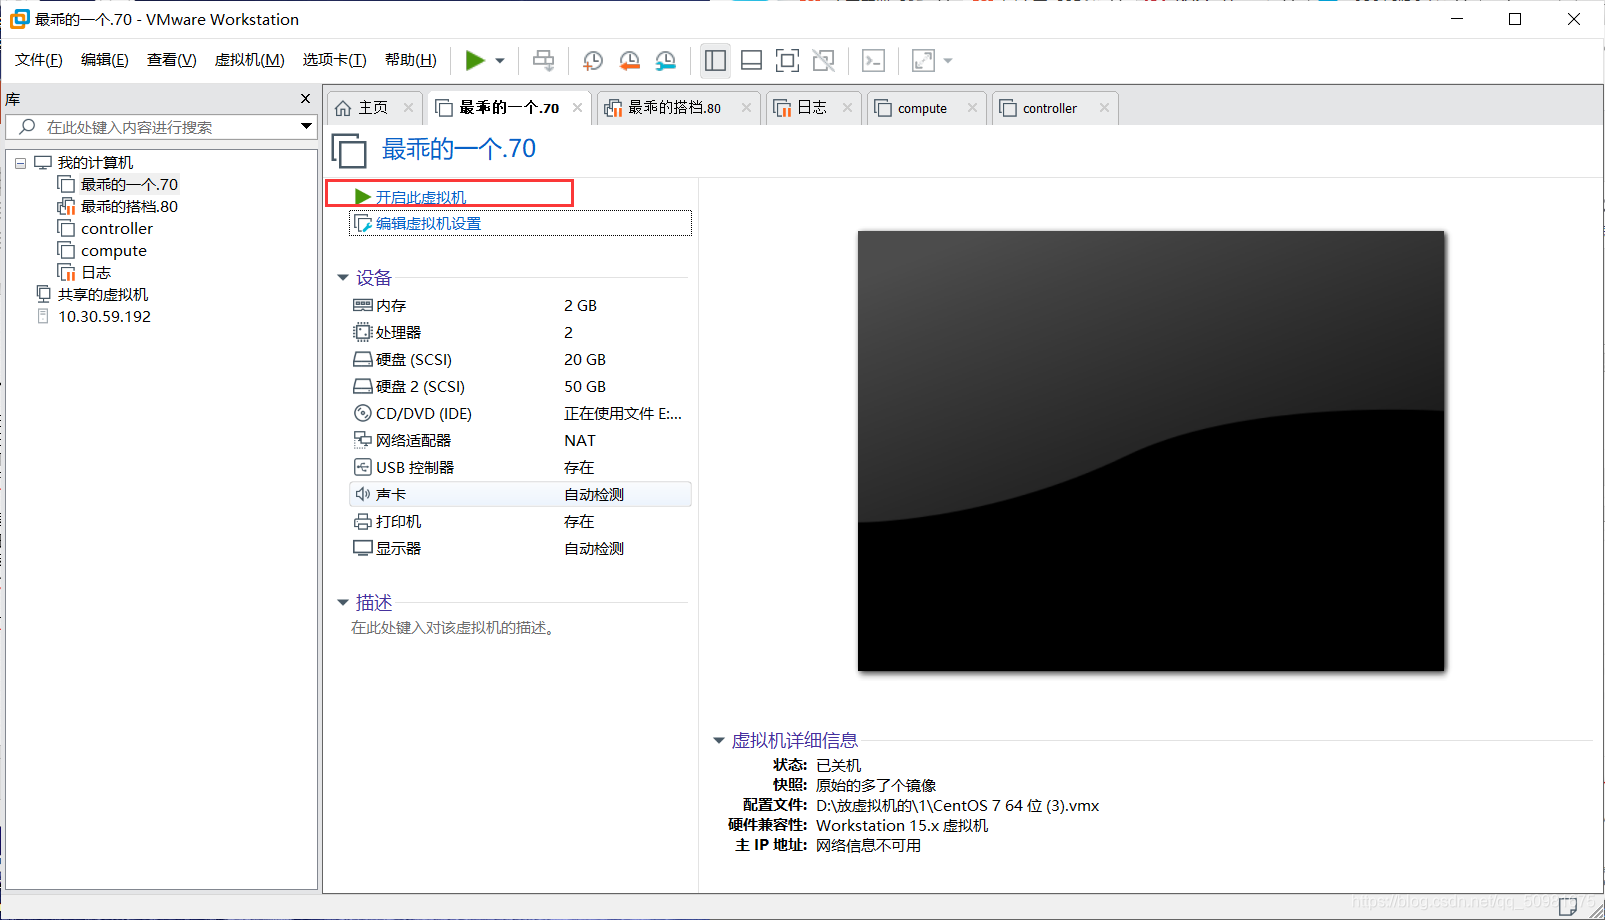The height and width of the screenshot is (920, 1605).
Task: Close the compute tab
Action: (x=972, y=108)
